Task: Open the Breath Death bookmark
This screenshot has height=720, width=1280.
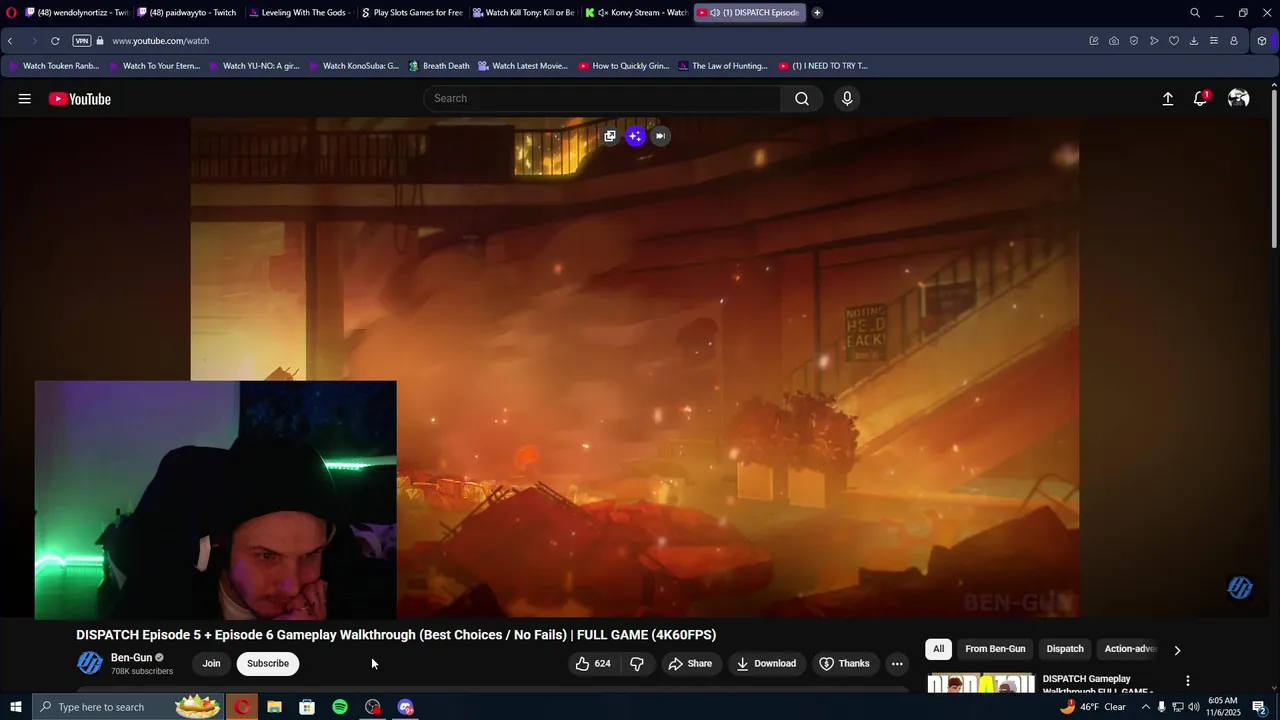Action: tap(438, 66)
